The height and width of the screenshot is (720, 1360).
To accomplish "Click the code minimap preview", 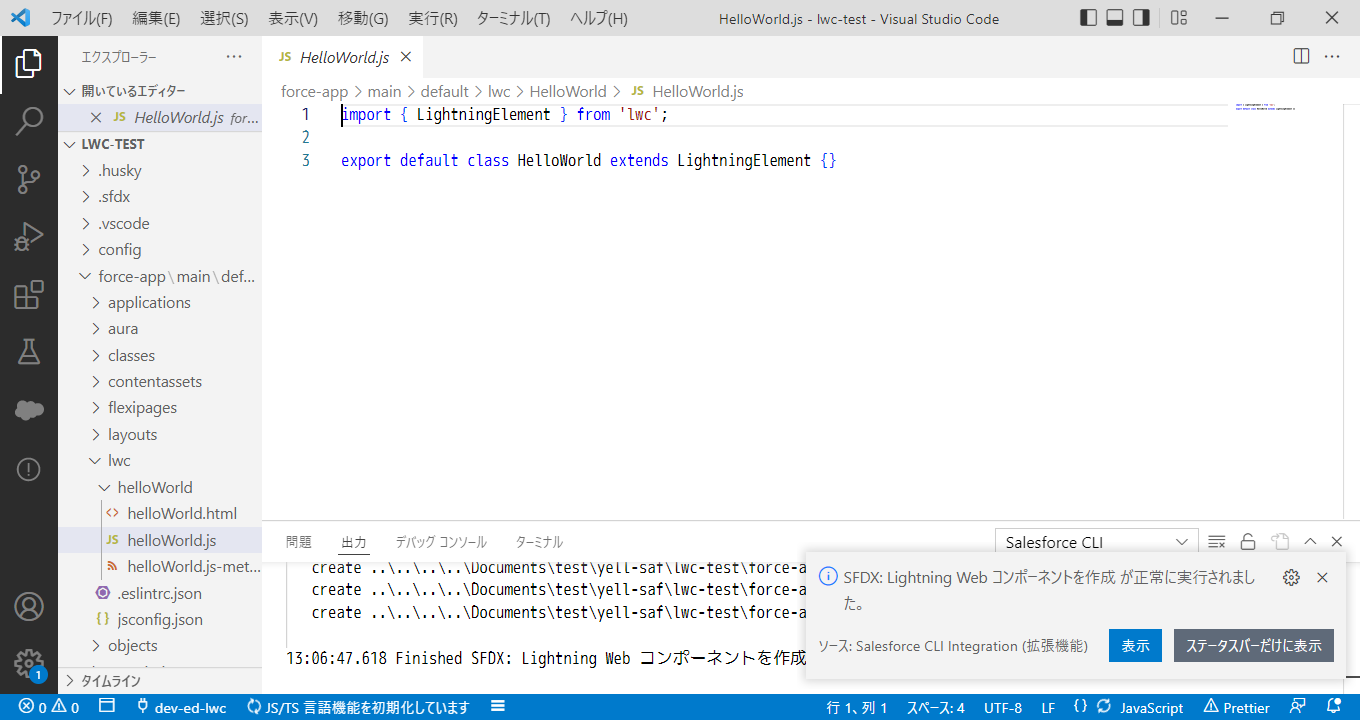I will (1265, 106).
